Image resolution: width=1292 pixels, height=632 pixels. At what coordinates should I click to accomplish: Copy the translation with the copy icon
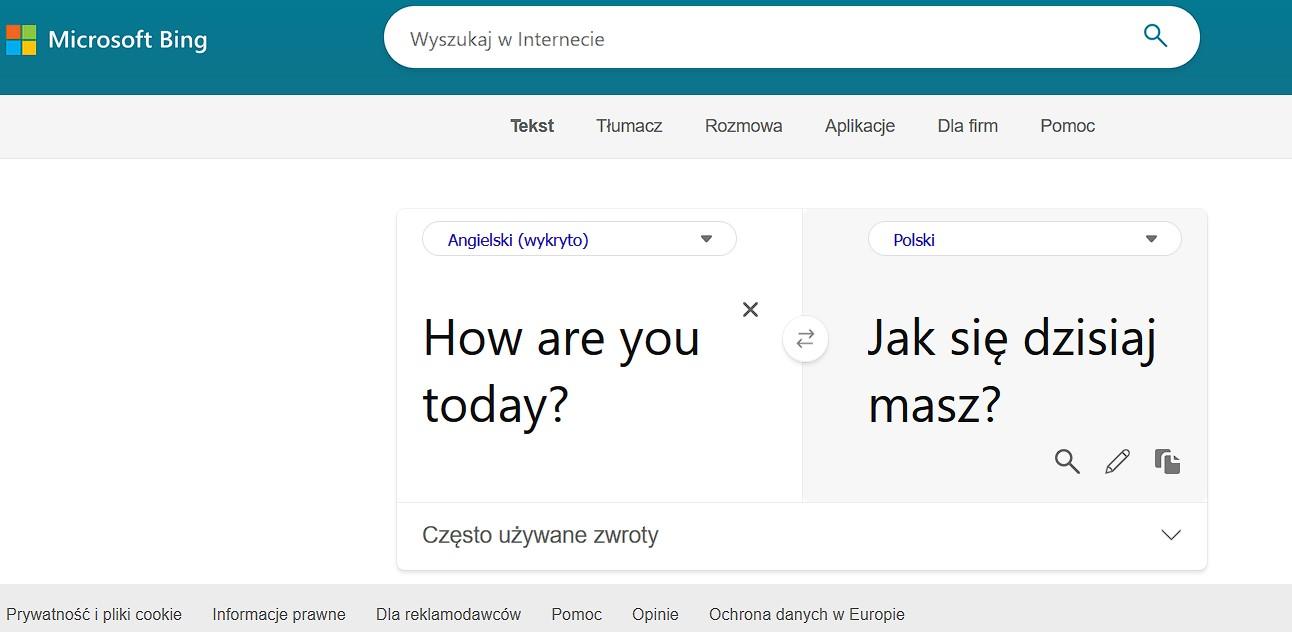click(x=1167, y=461)
